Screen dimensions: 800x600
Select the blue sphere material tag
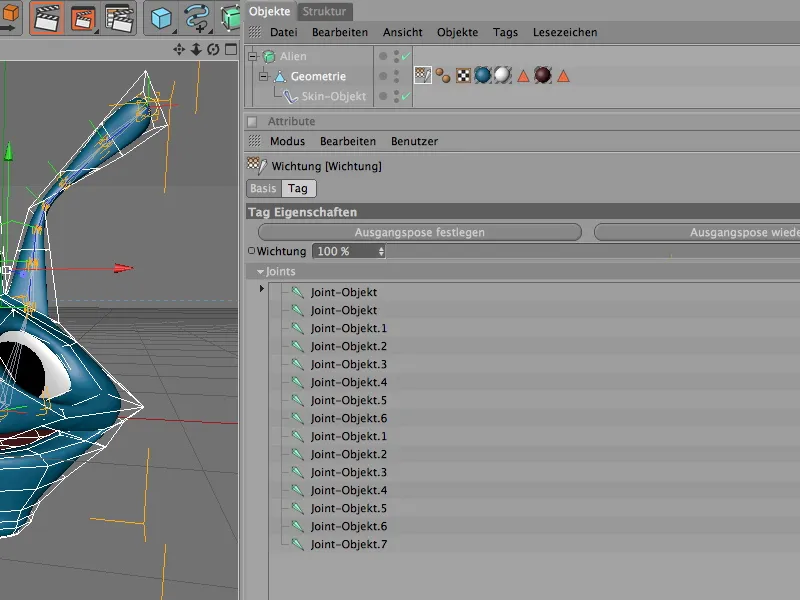tap(483, 76)
